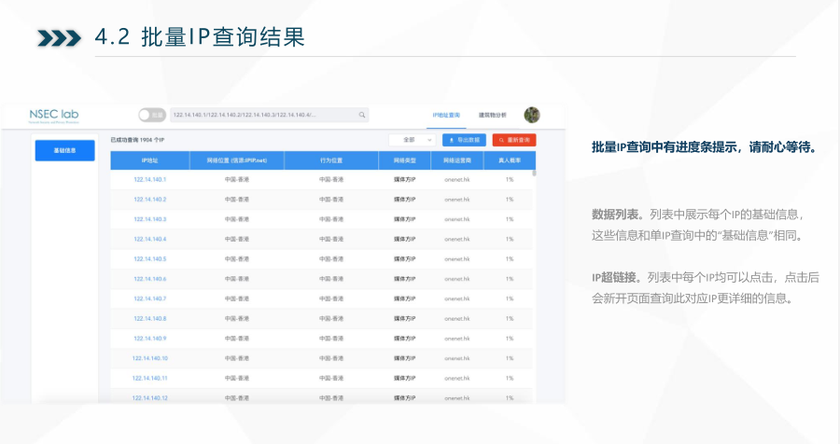Screen dimensions: 840x444
Task: Open IP link 122.14.140.10
Action: pyautogui.click(x=150, y=358)
